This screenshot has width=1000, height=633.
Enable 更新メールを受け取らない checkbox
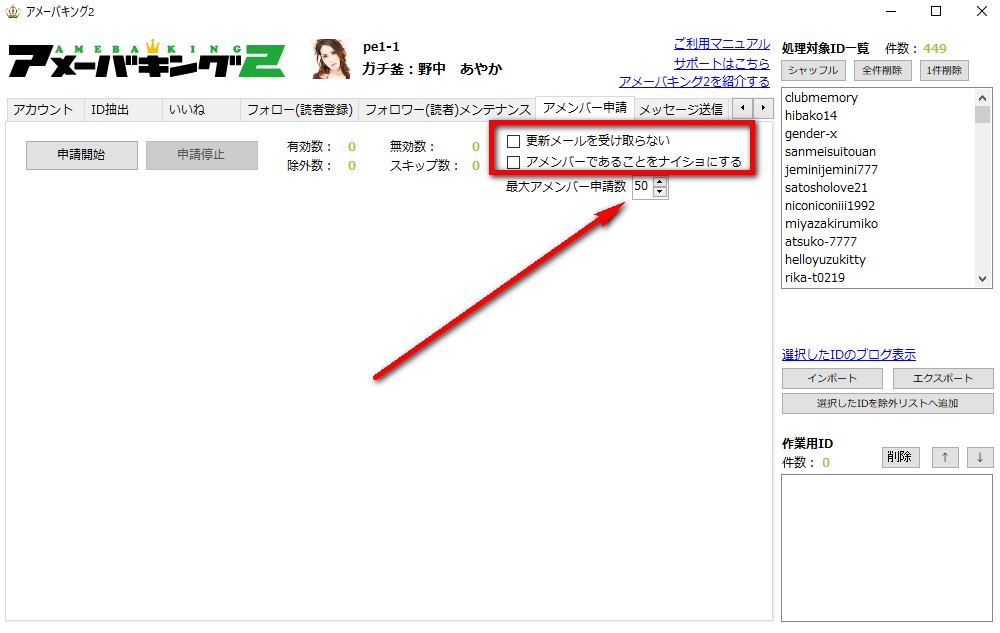(x=514, y=141)
